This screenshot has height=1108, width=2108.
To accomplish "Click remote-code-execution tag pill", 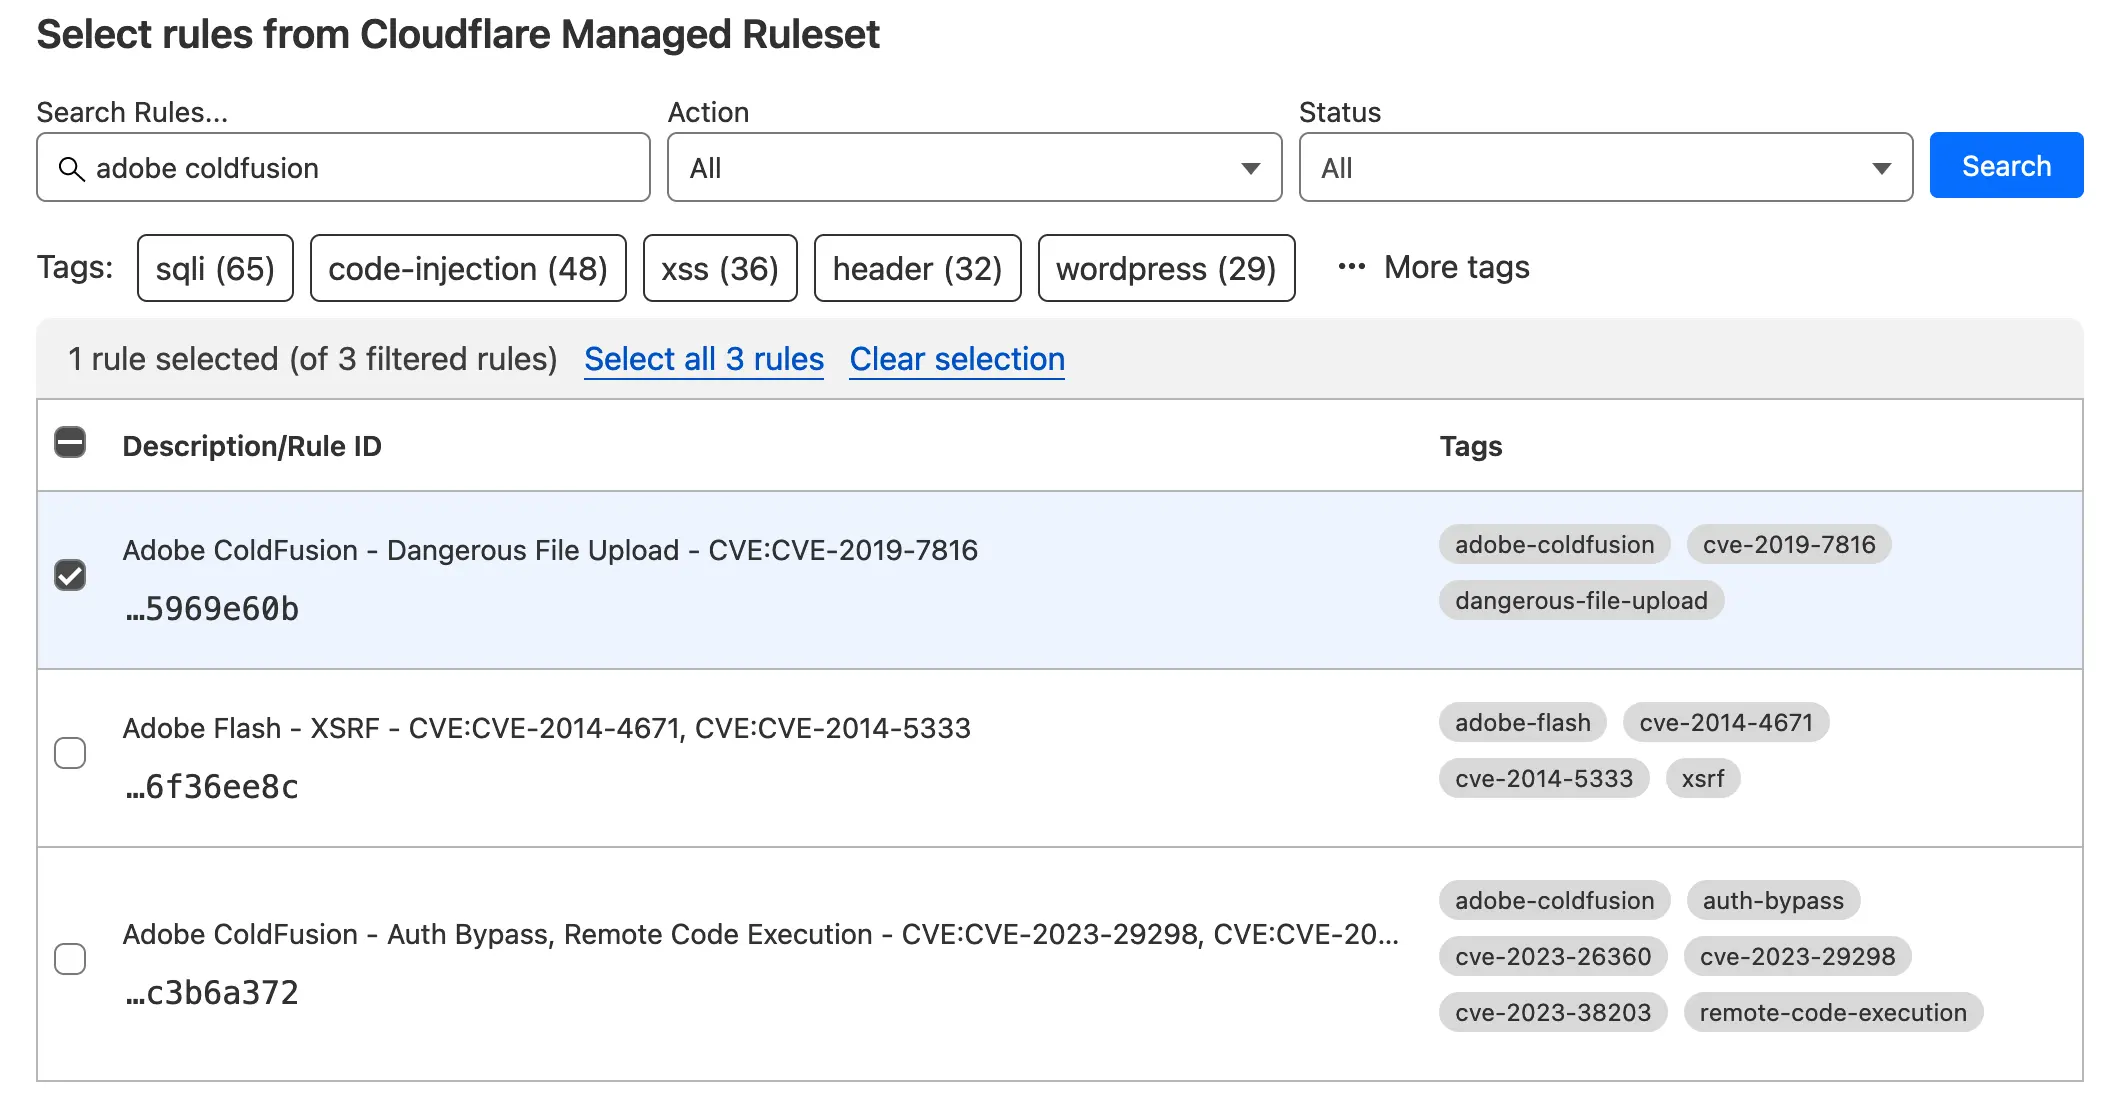I will (1833, 1013).
